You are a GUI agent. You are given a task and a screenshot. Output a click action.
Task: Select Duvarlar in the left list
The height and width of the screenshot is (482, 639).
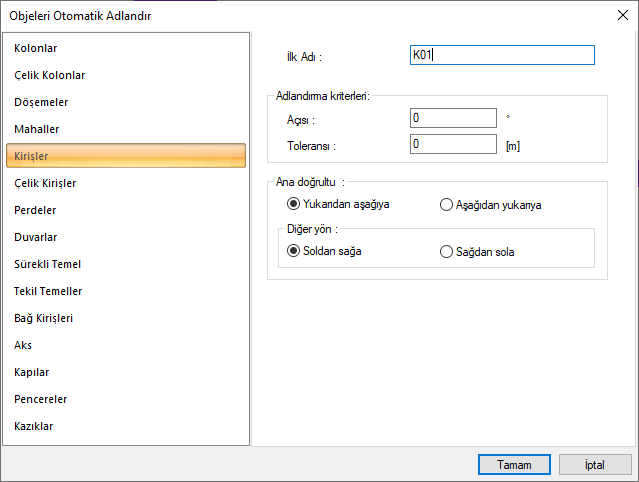coord(35,237)
